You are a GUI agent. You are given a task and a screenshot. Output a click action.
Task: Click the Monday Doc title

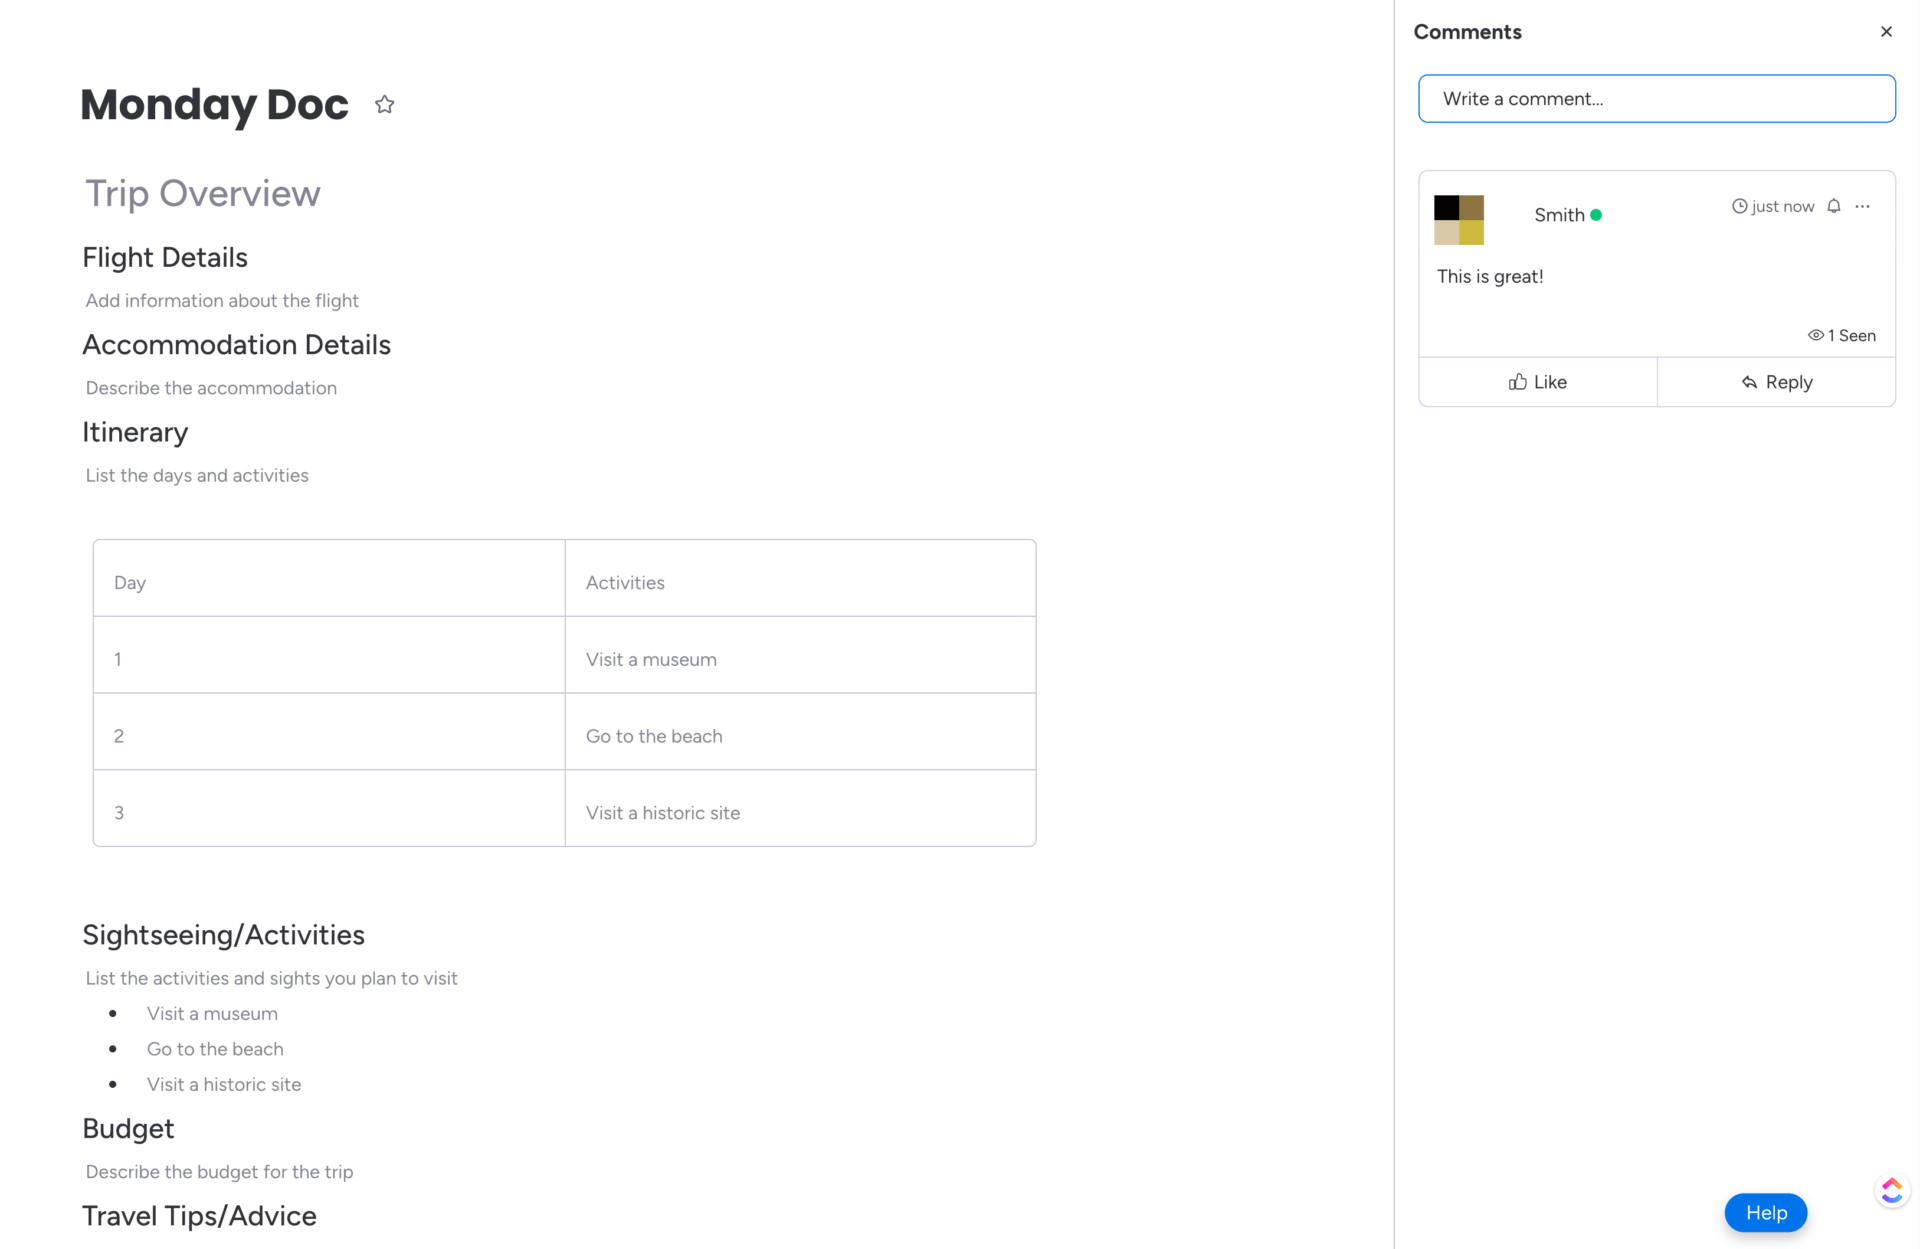[x=214, y=105]
